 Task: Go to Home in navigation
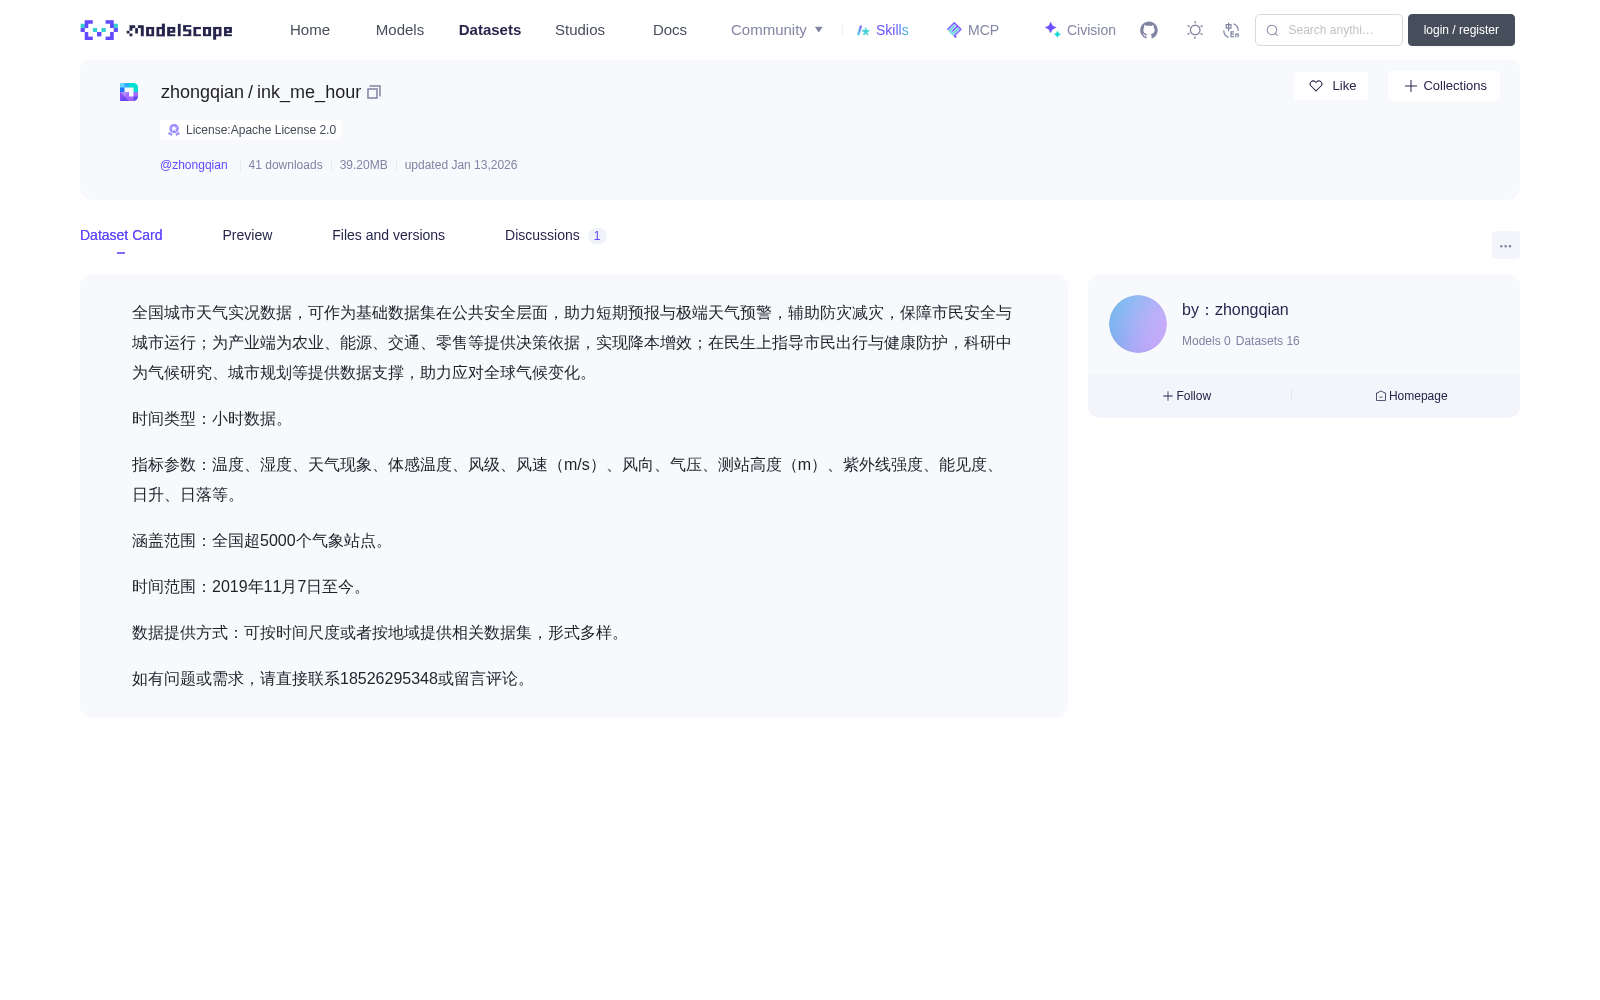[x=310, y=30]
